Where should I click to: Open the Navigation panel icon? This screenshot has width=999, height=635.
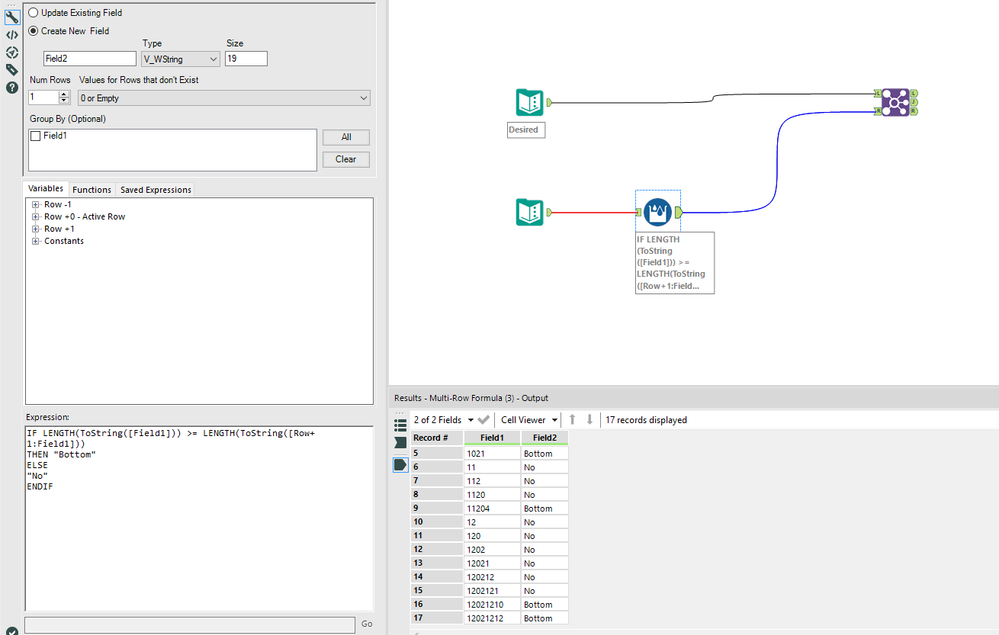[x=12, y=52]
